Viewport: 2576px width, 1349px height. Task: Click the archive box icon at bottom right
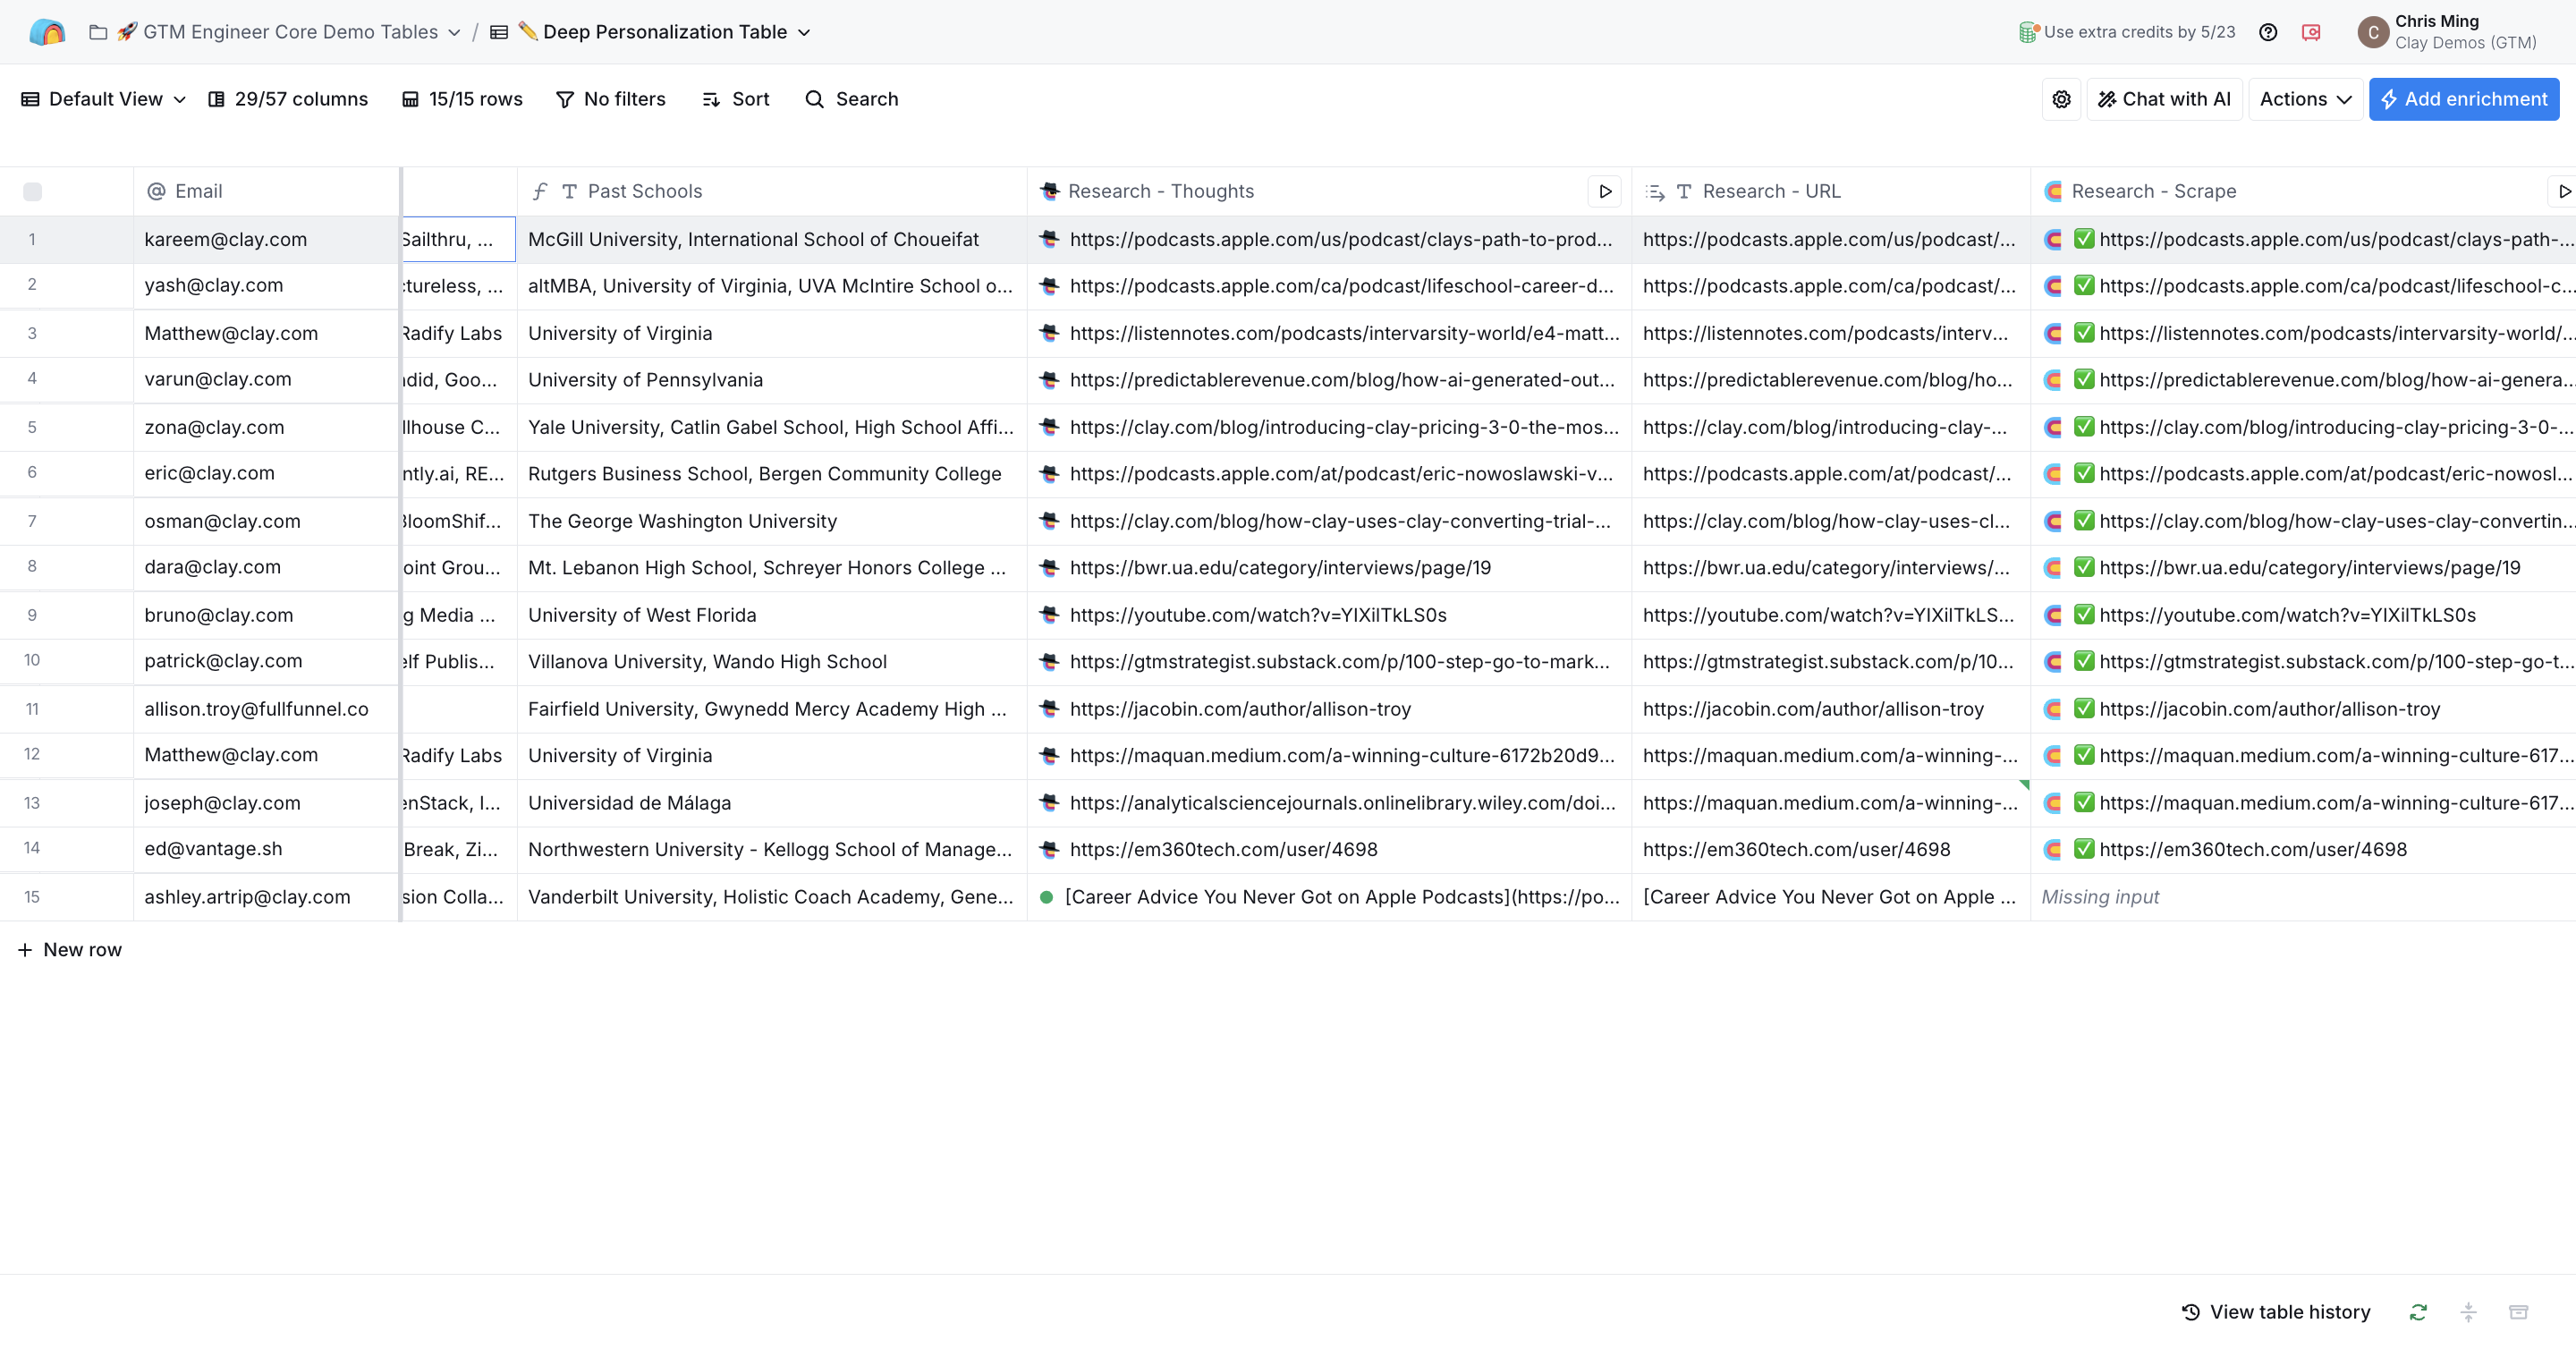point(2518,1312)
